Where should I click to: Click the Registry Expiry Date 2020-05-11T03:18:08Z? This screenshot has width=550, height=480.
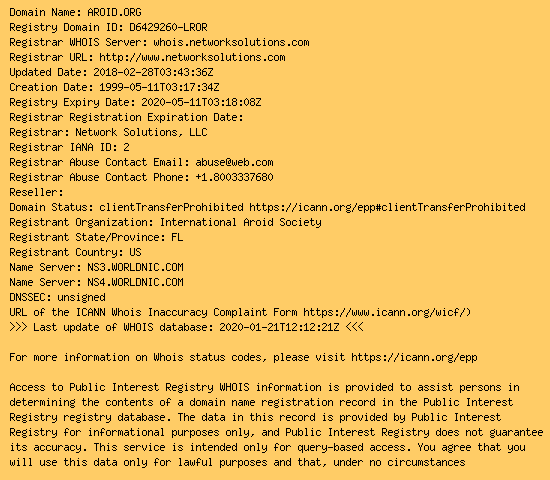point(201,102)
